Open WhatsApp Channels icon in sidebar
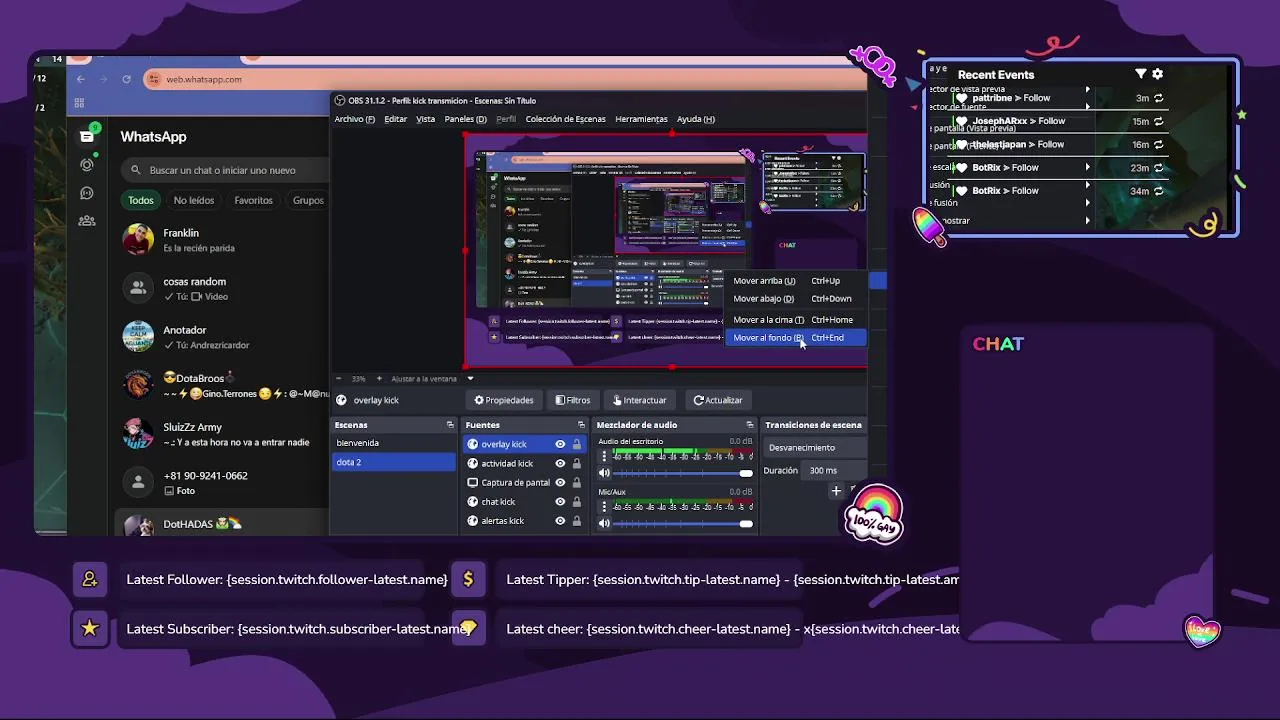This screenshot has height=720, width=1280. click(87, 193)
